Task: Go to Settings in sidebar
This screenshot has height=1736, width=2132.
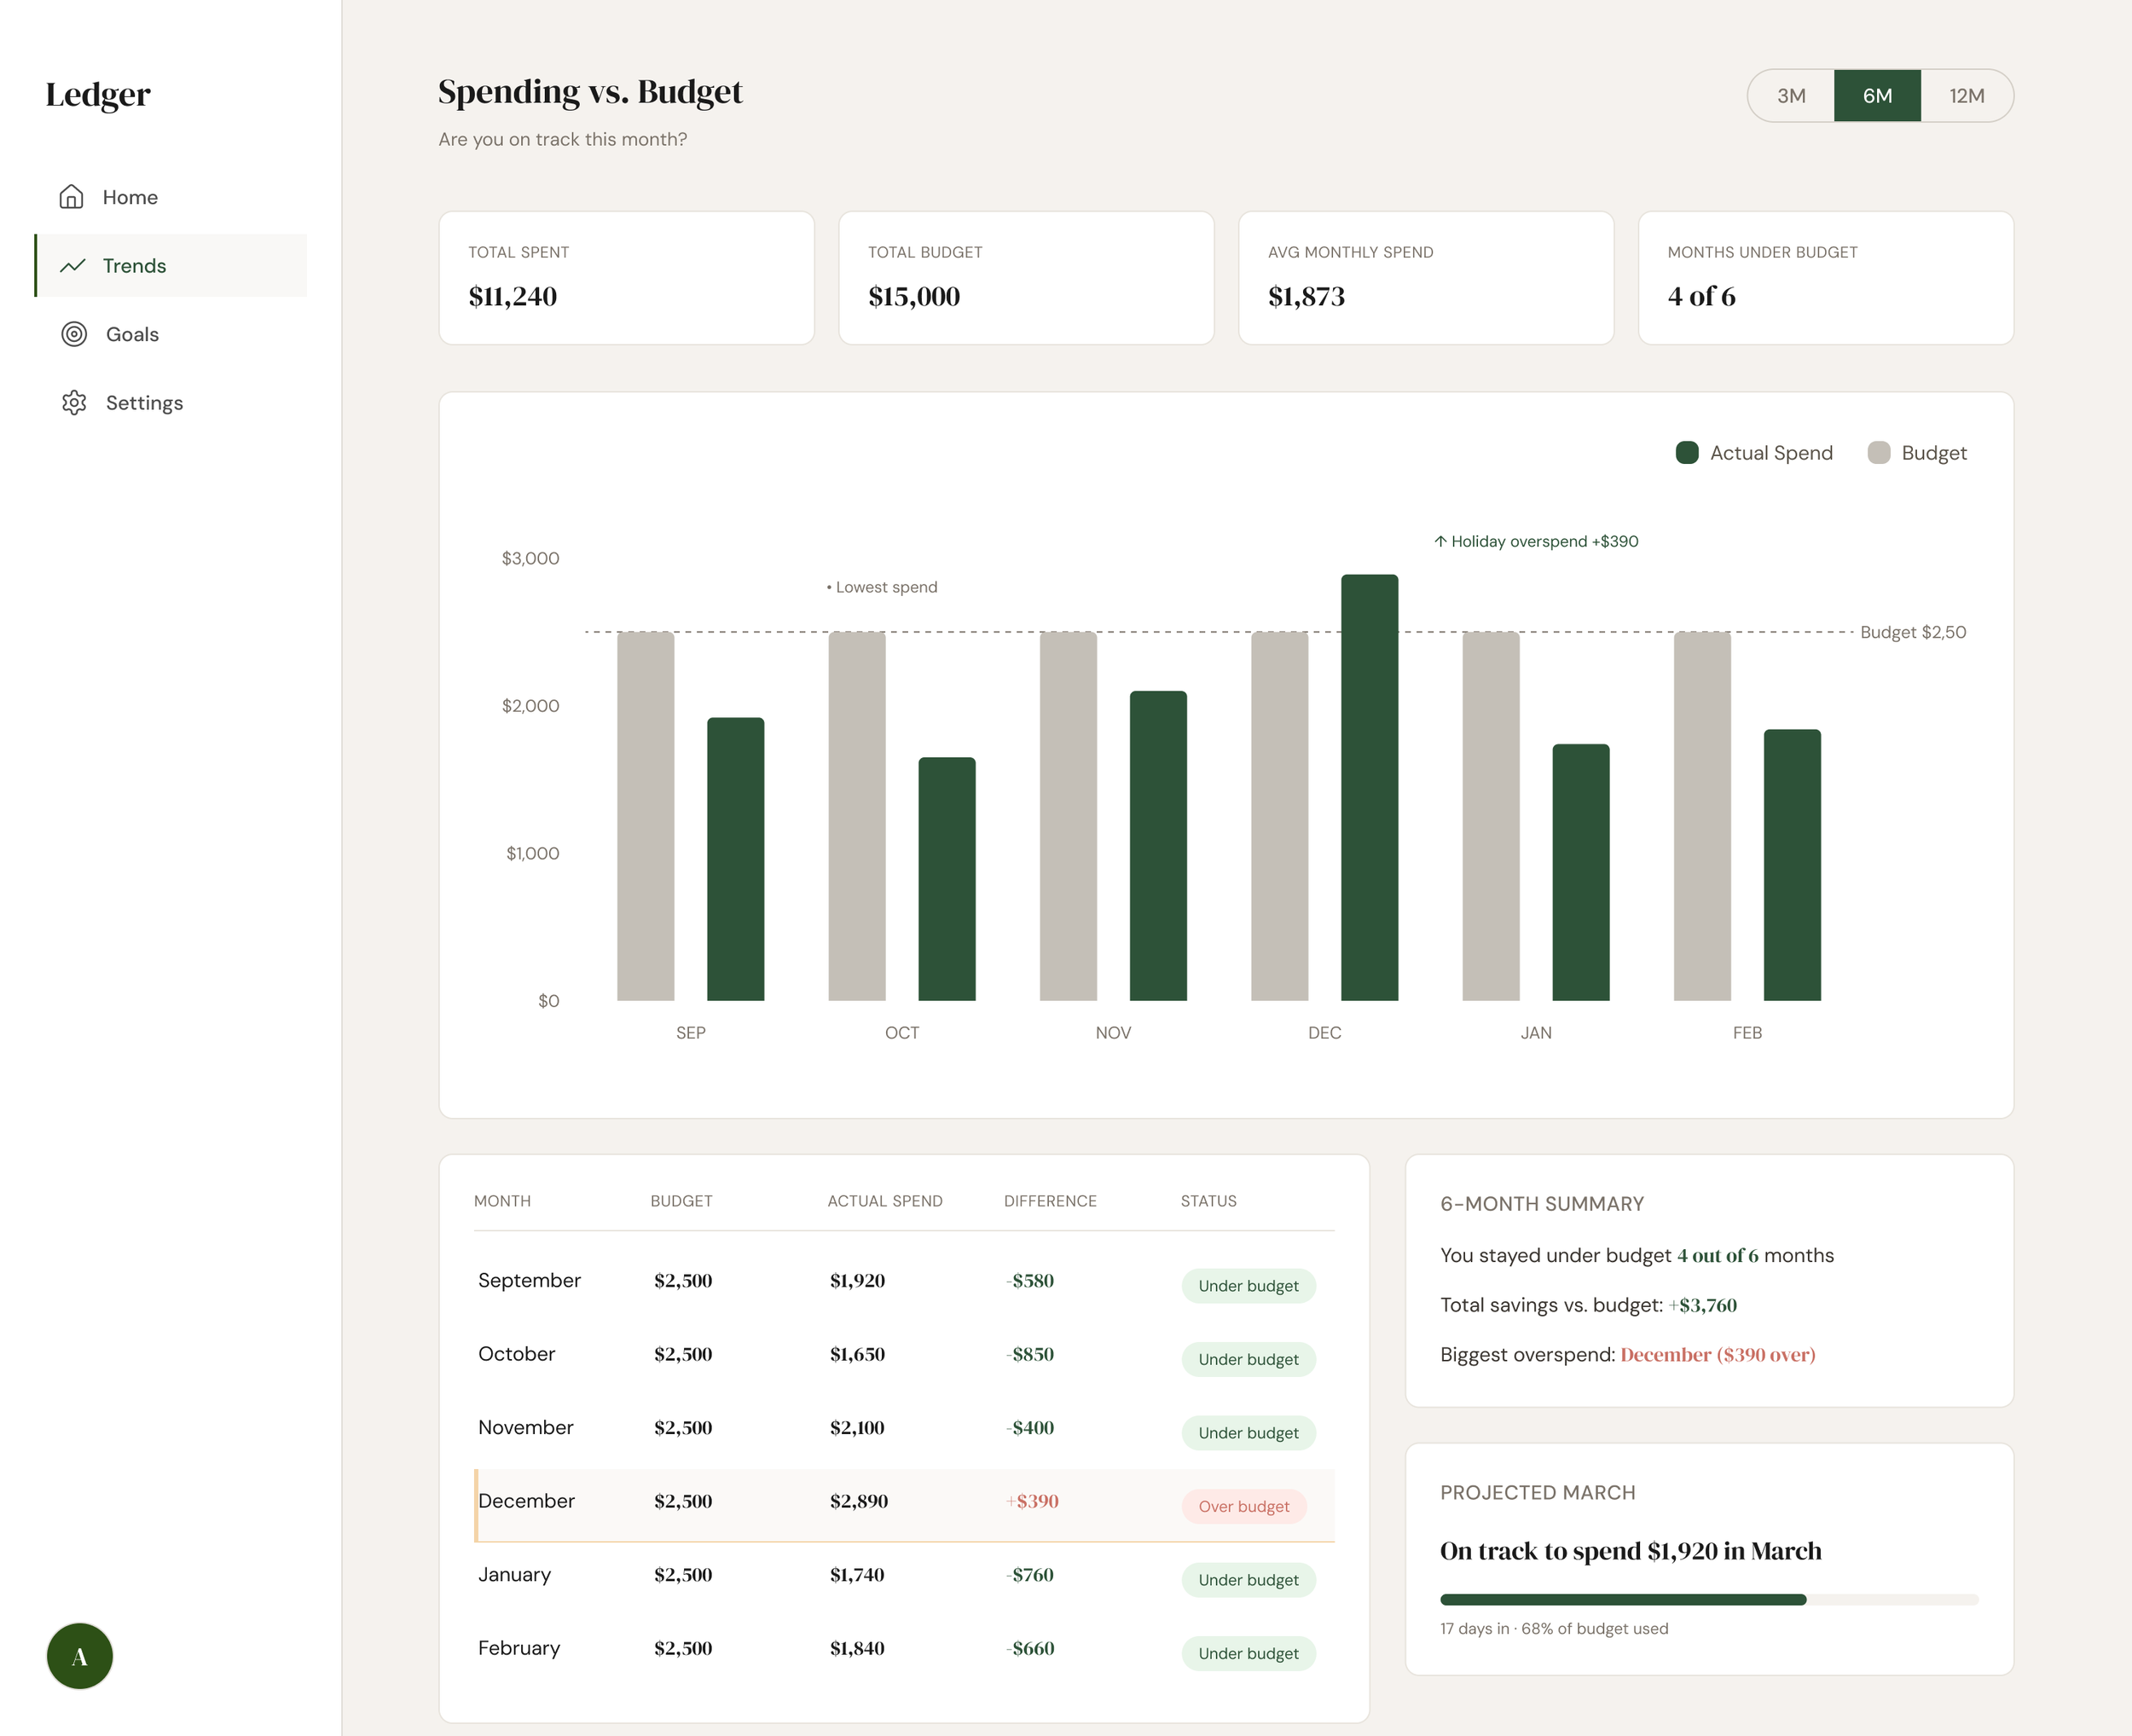Action: pos(144,403)
